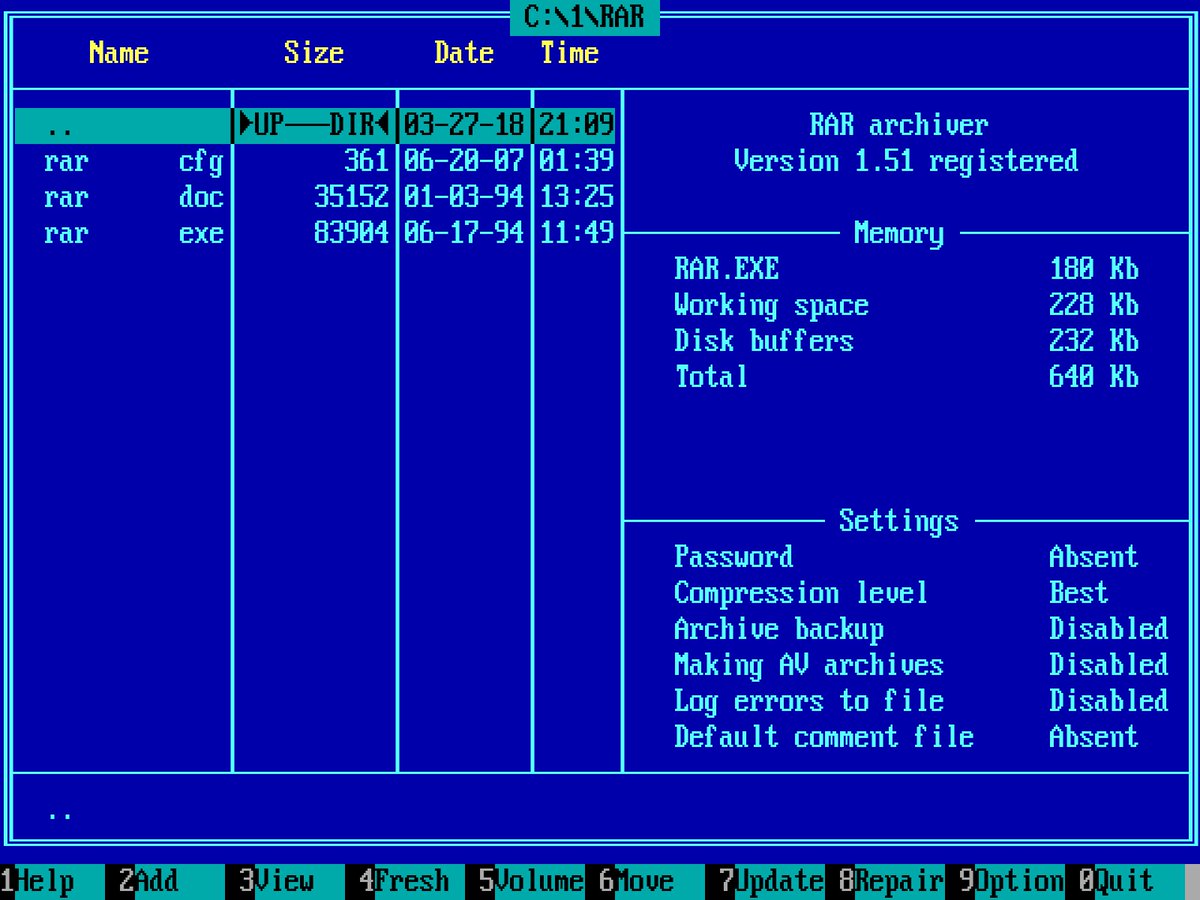Viewport: 1200px width, 900px height.
Task: Click the 'Disk buffers' label
Action: pyautogui.click(x=764, y=341)
